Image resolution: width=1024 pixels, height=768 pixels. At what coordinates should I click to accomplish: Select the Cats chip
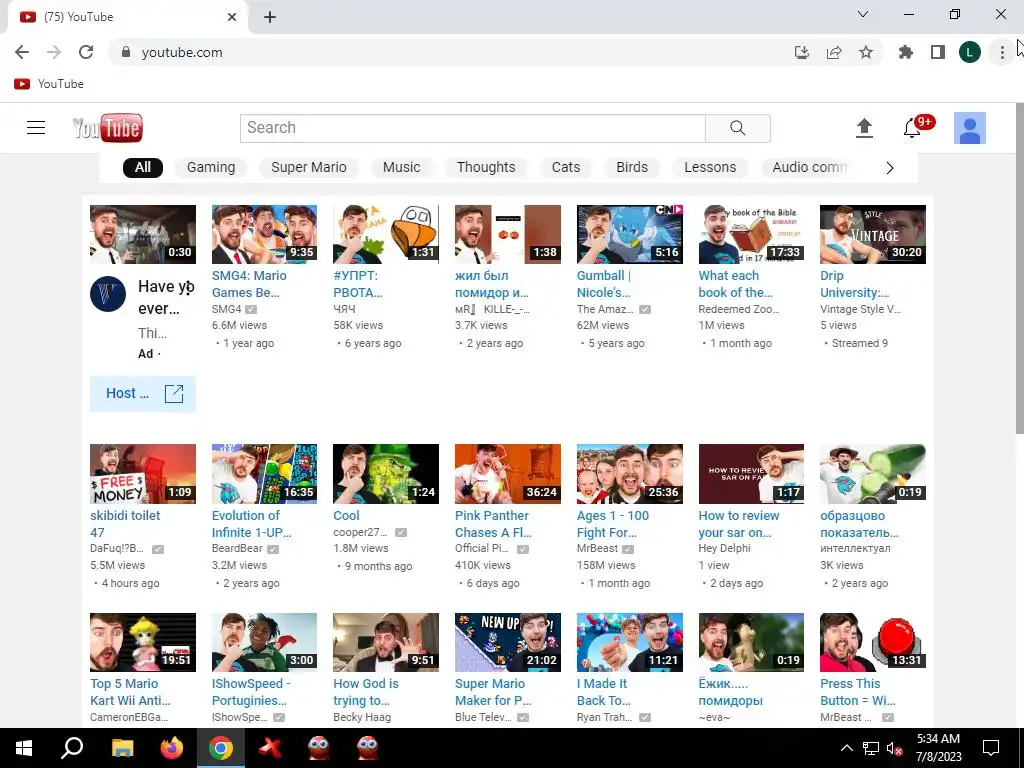coord(566,167)
